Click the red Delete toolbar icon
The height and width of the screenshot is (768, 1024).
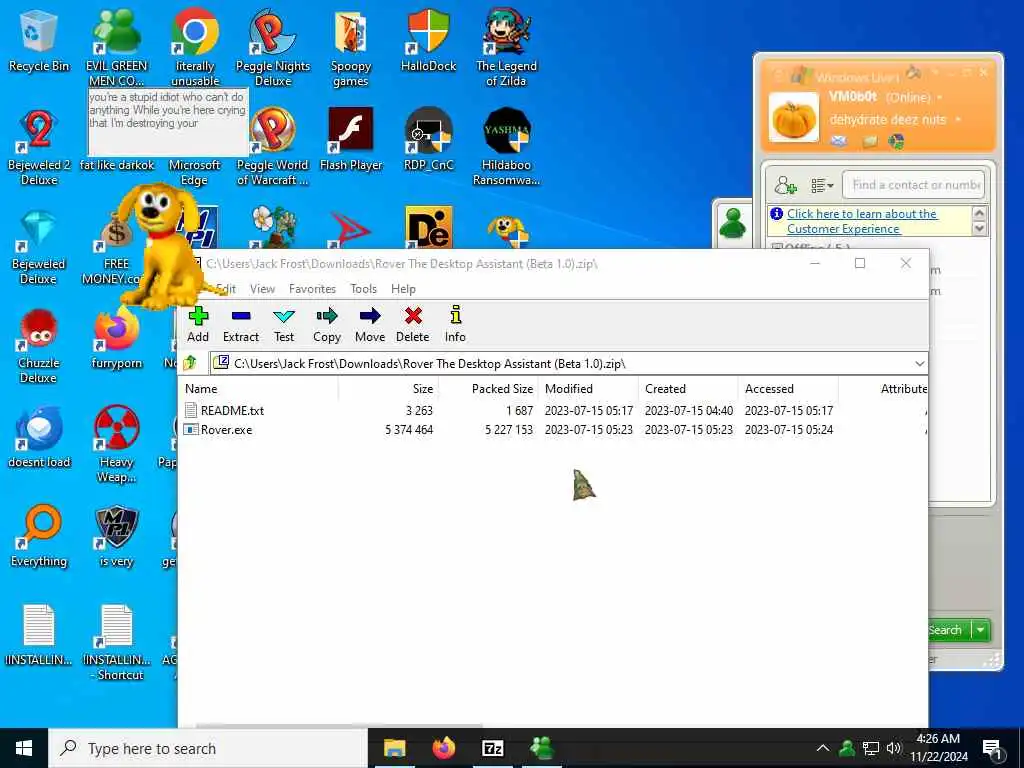pyautogui.click(x=413, y=325)
